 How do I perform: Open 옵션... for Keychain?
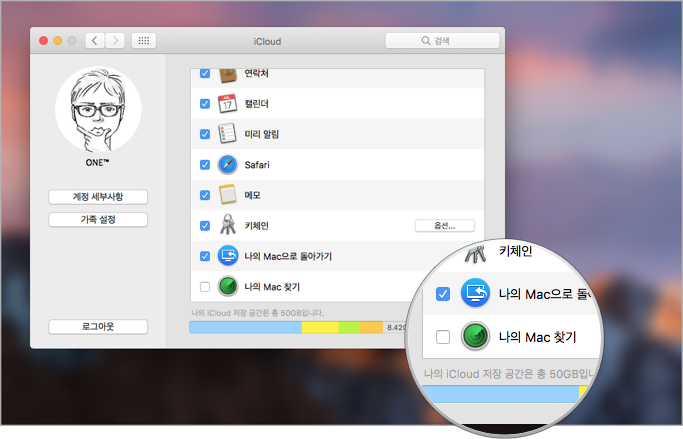pos(445,226)
